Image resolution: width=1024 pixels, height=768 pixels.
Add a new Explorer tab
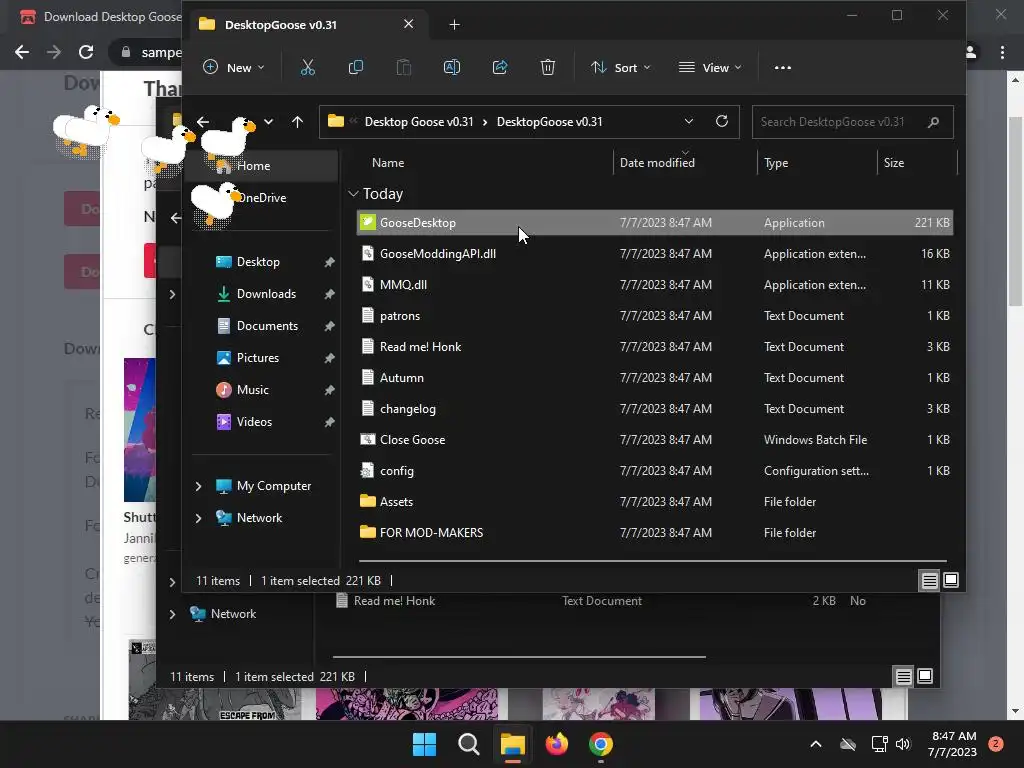tap(455, 25)
